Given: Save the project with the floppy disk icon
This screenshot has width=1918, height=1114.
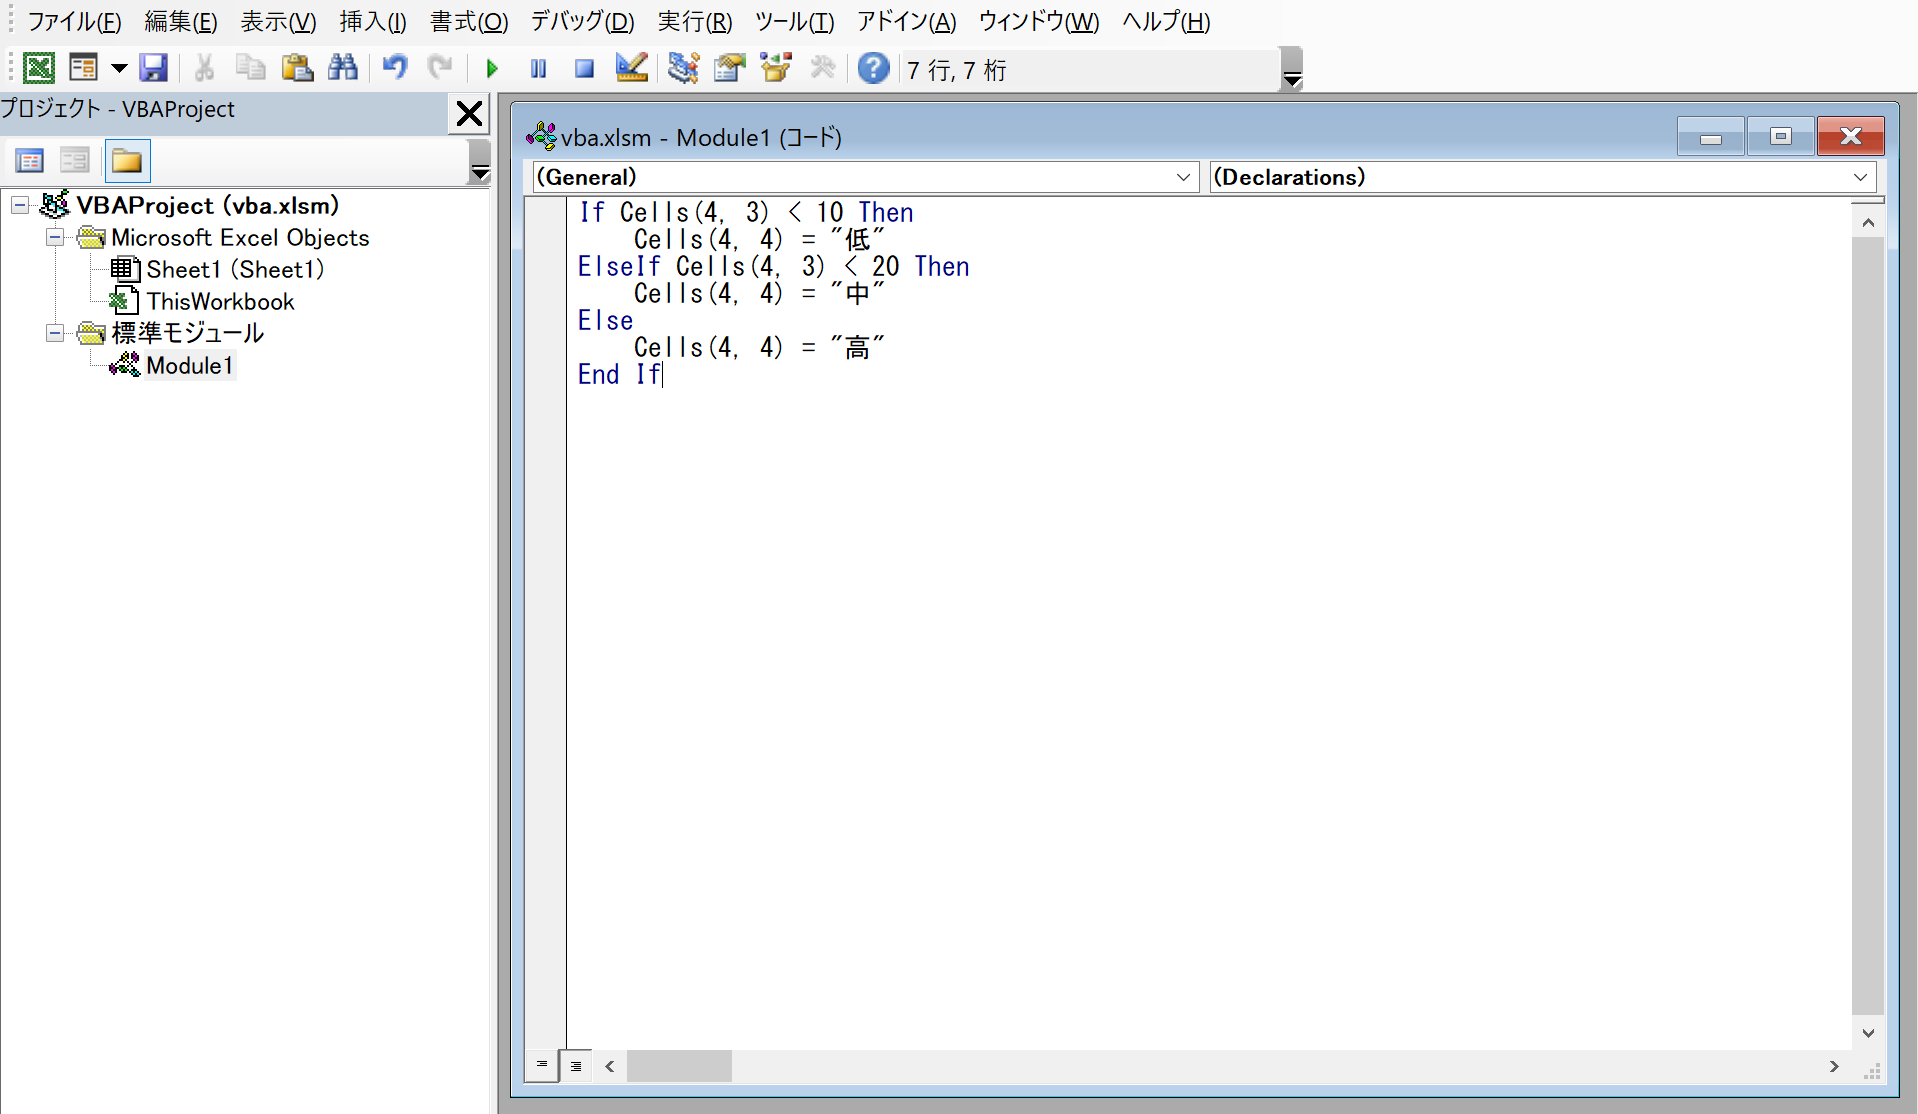Looking at the screenshot, I should pyautogui.click(x=153, y=68).
